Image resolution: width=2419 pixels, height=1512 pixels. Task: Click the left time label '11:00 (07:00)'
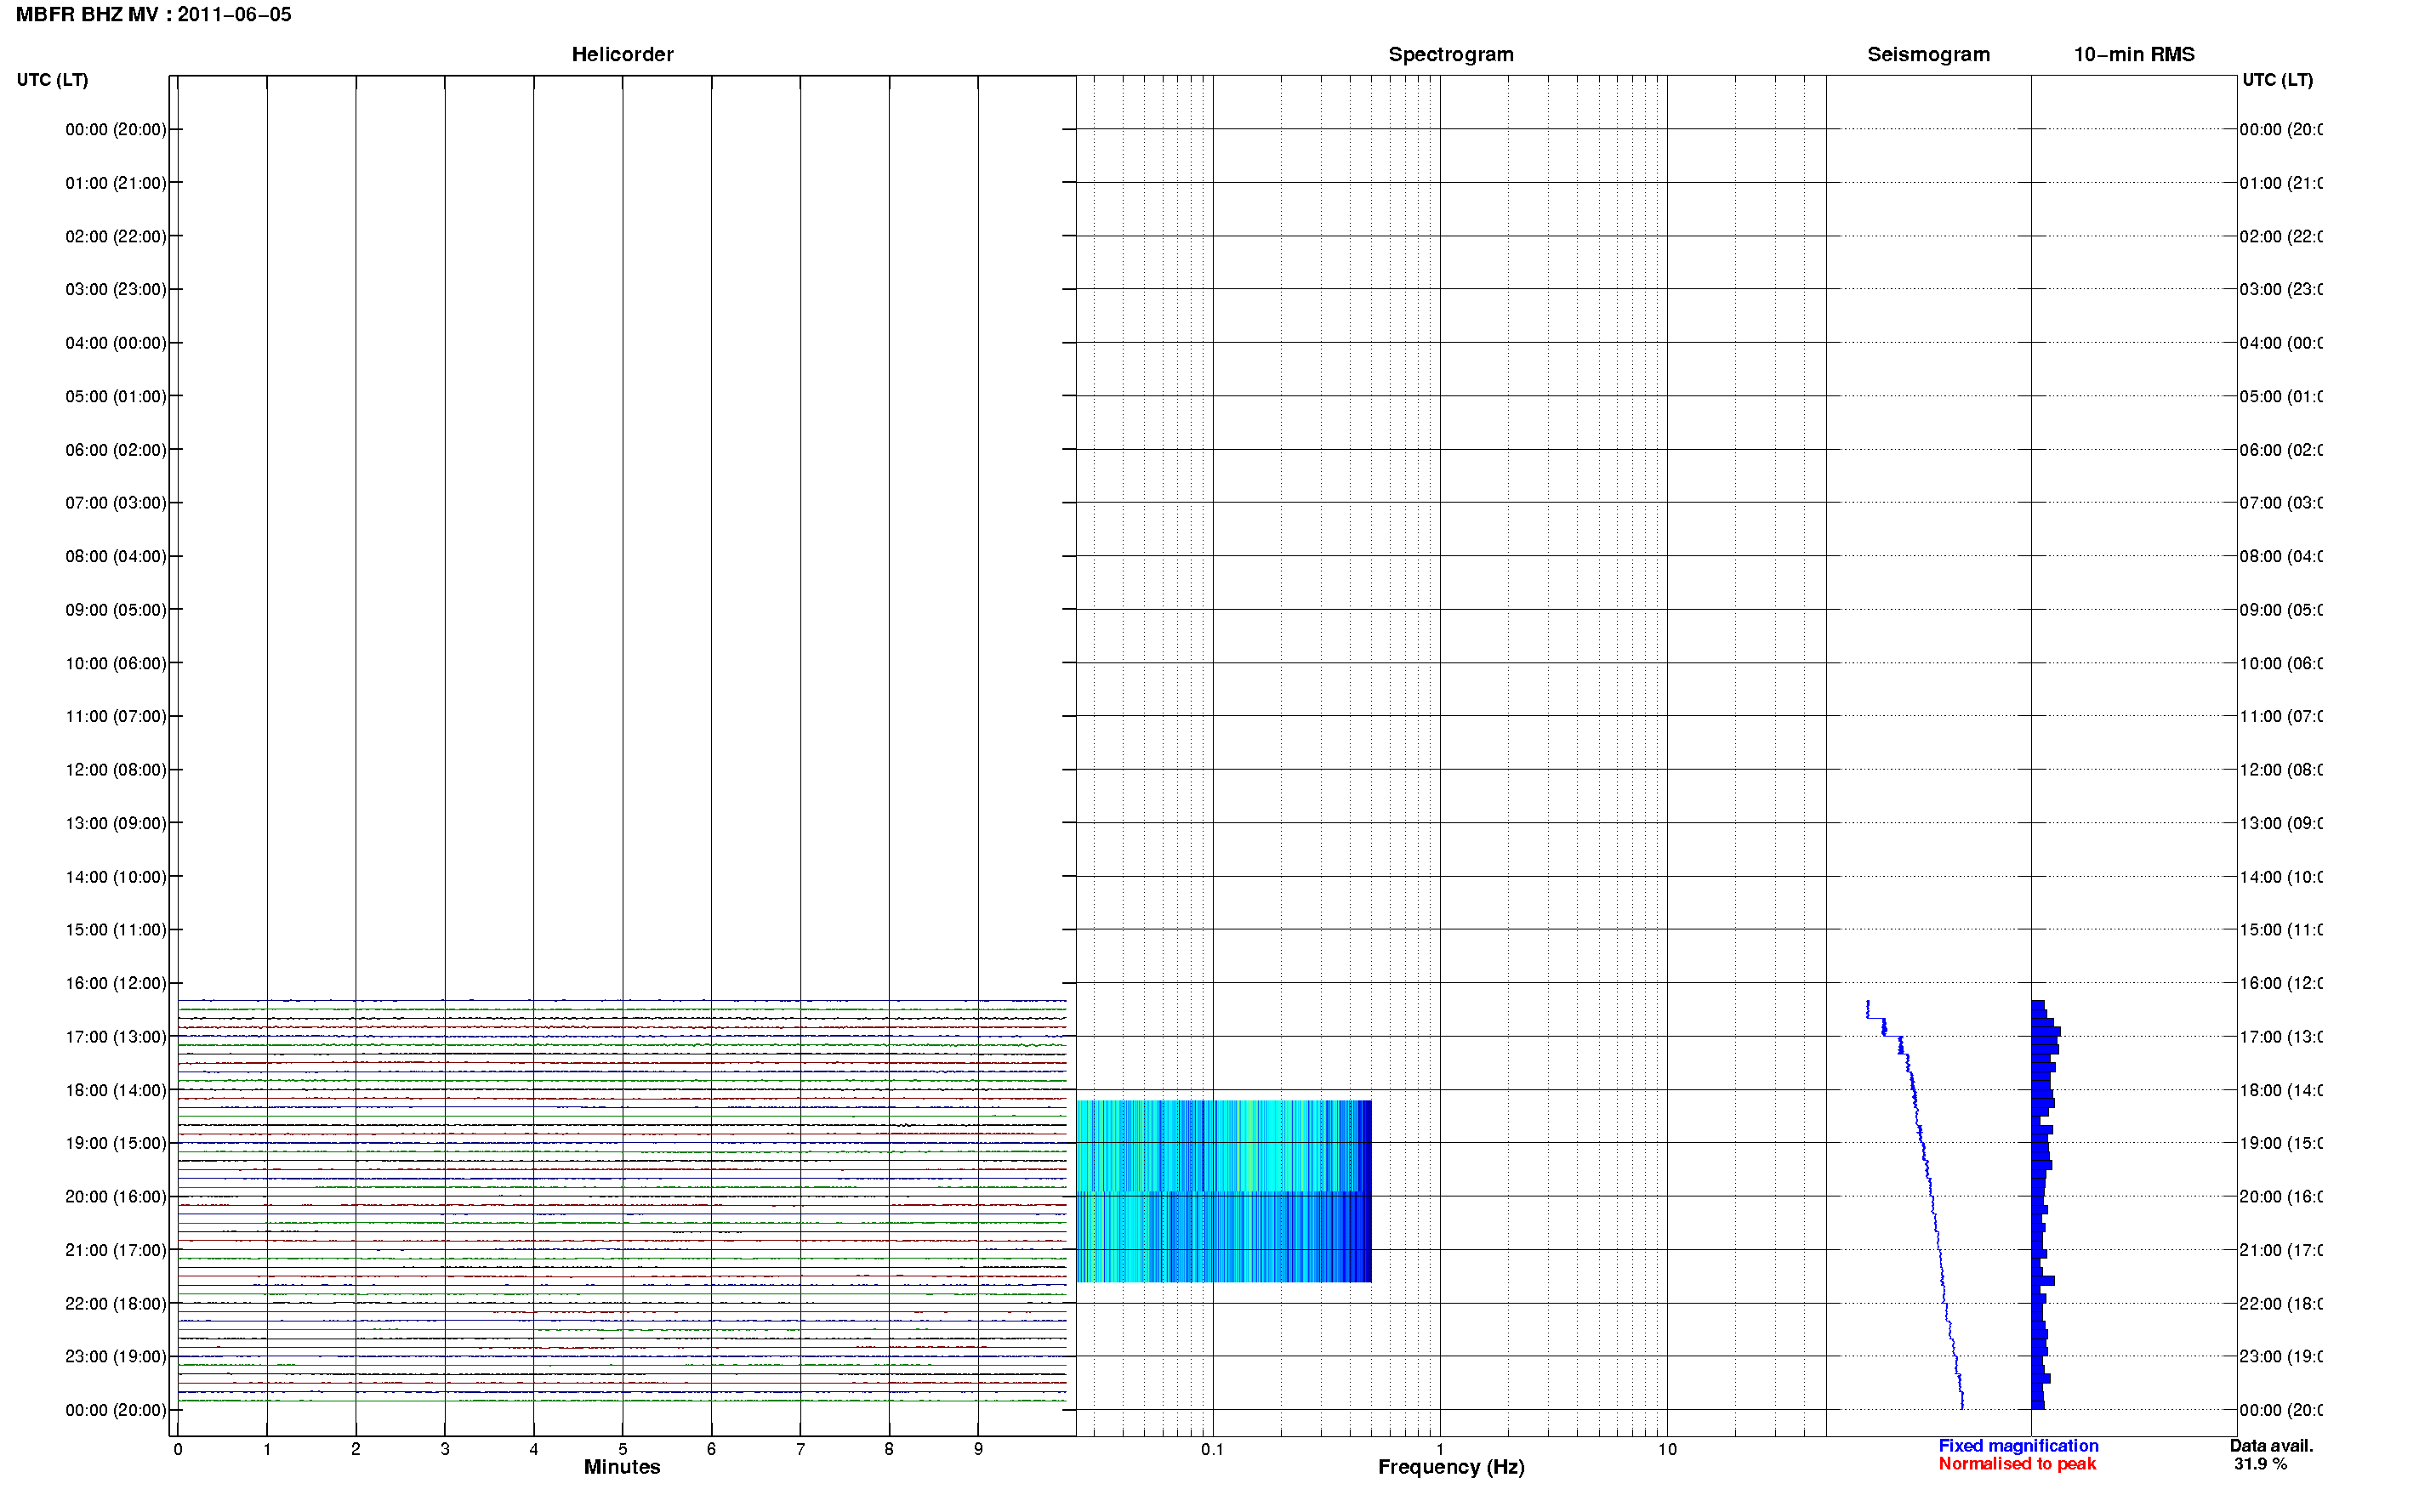(x=116, y=716)
